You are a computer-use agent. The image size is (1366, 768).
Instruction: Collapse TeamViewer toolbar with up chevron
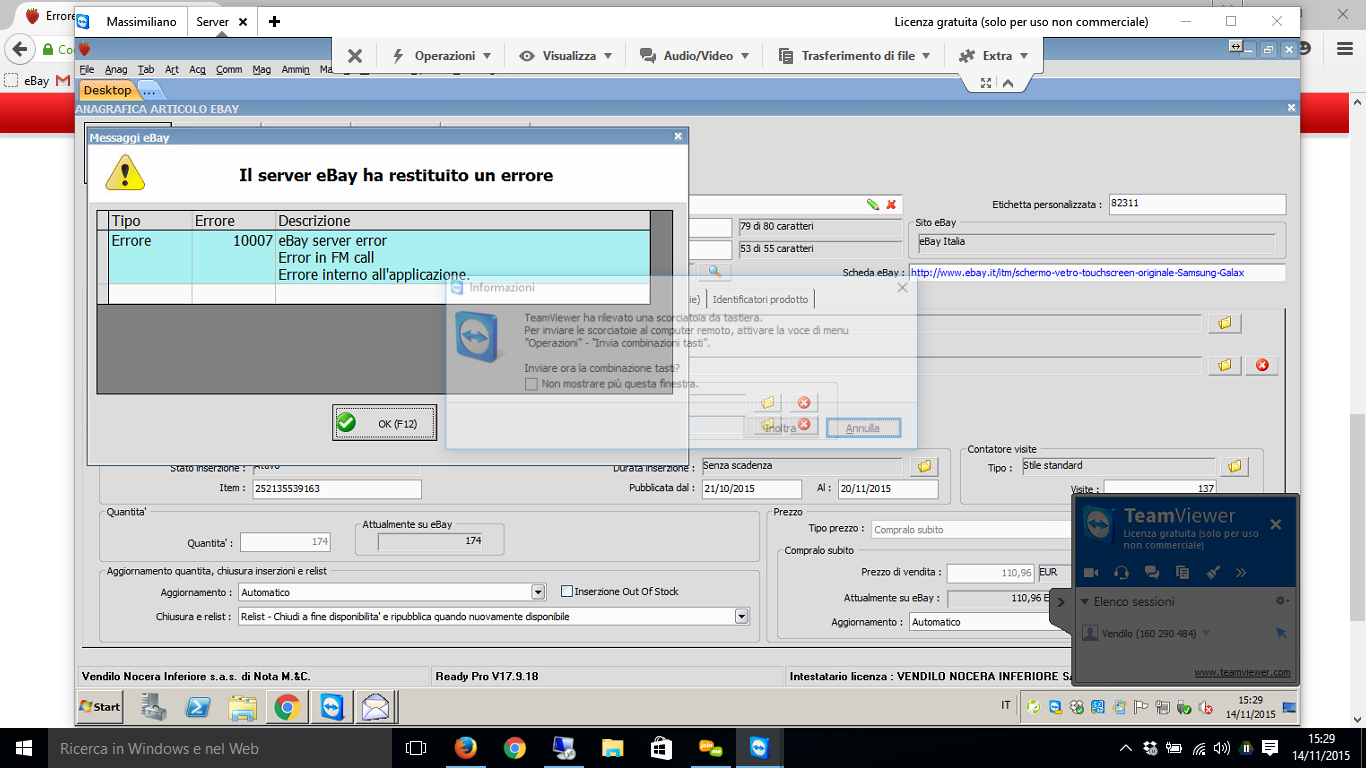(x=1008, y=84)
